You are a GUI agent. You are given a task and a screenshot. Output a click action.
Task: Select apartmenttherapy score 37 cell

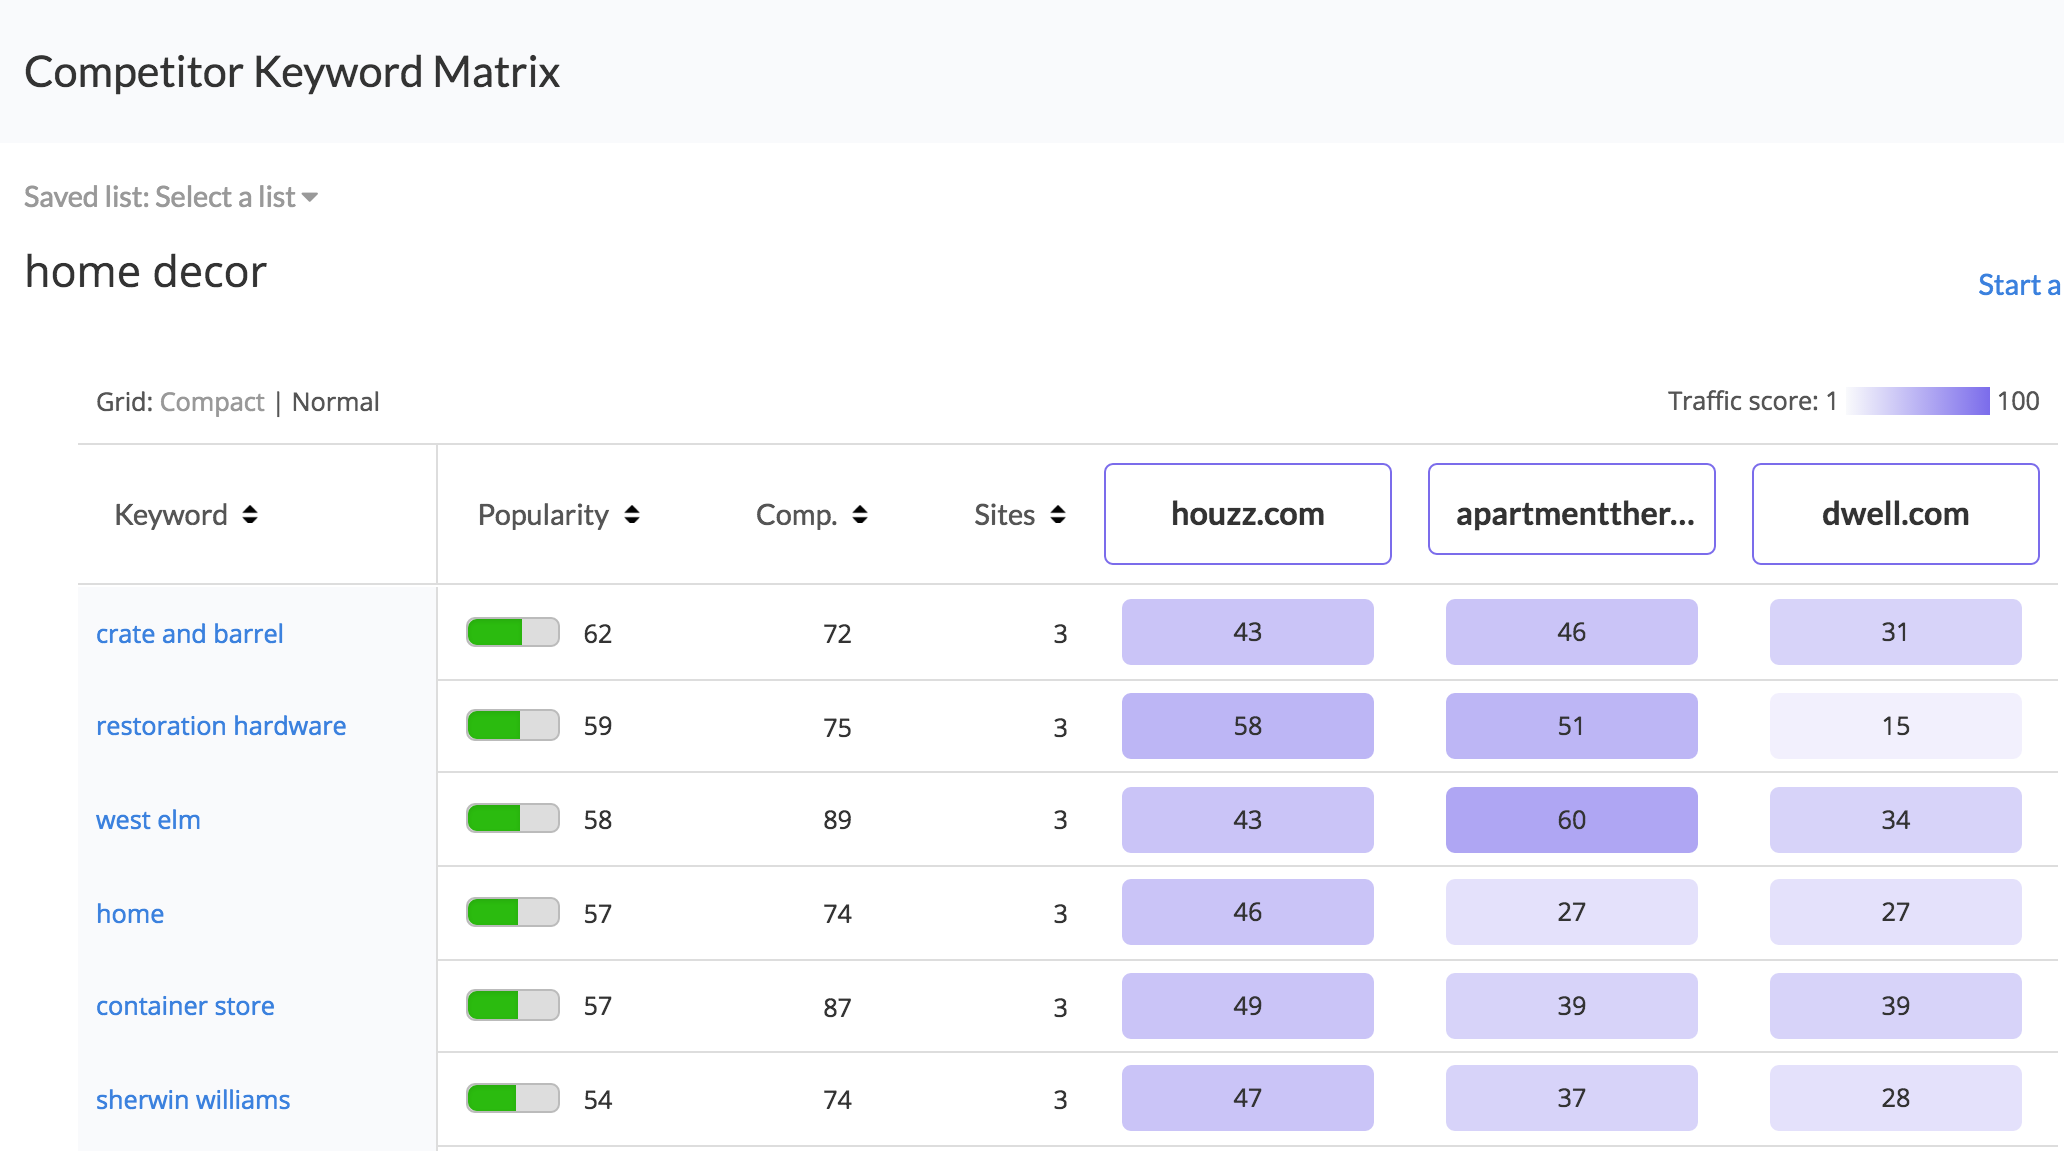pyautogui.click(x=1572, y=1098)
